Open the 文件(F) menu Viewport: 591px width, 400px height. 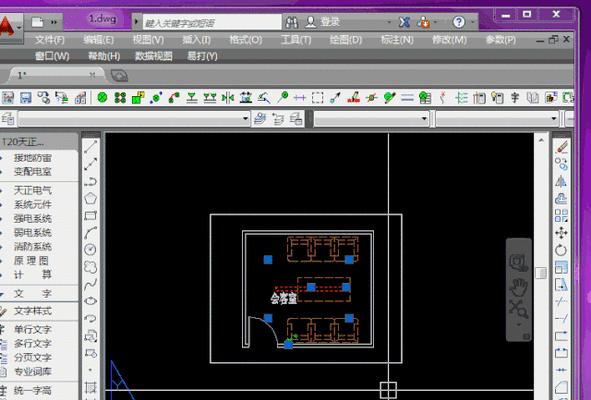[49, 40]
